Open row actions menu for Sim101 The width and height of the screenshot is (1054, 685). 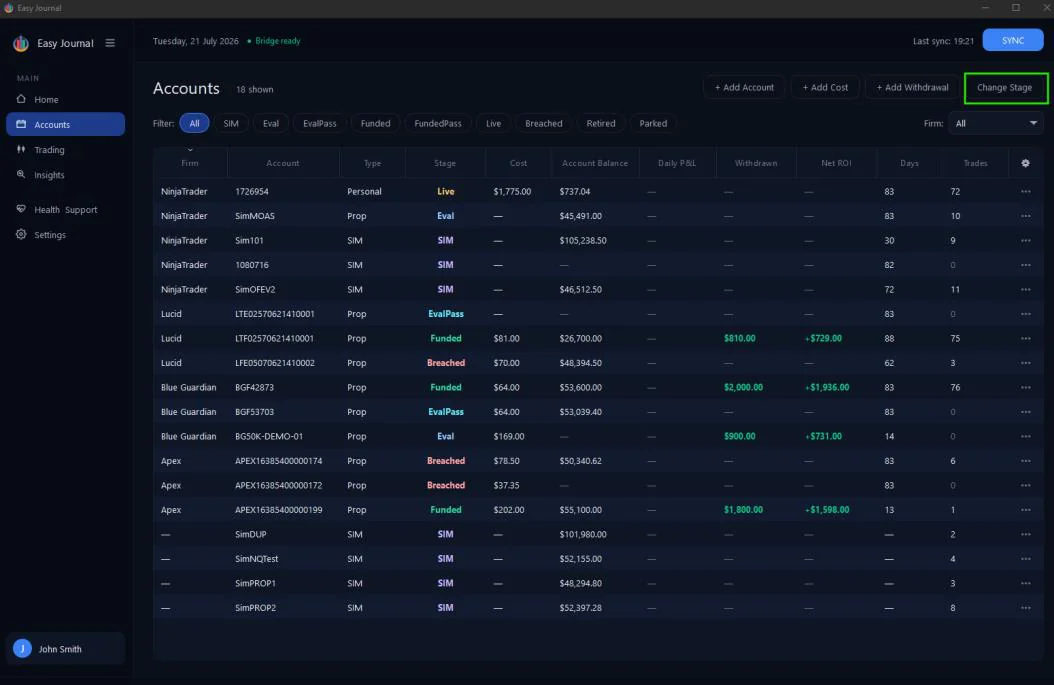tap(1025, 241)
